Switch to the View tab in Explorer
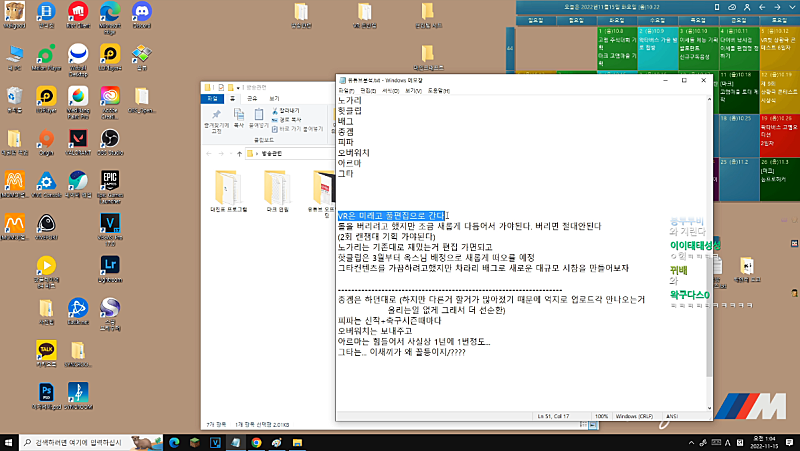The width and height of the screenshot is (800, 451). click(x=274, y=98)
